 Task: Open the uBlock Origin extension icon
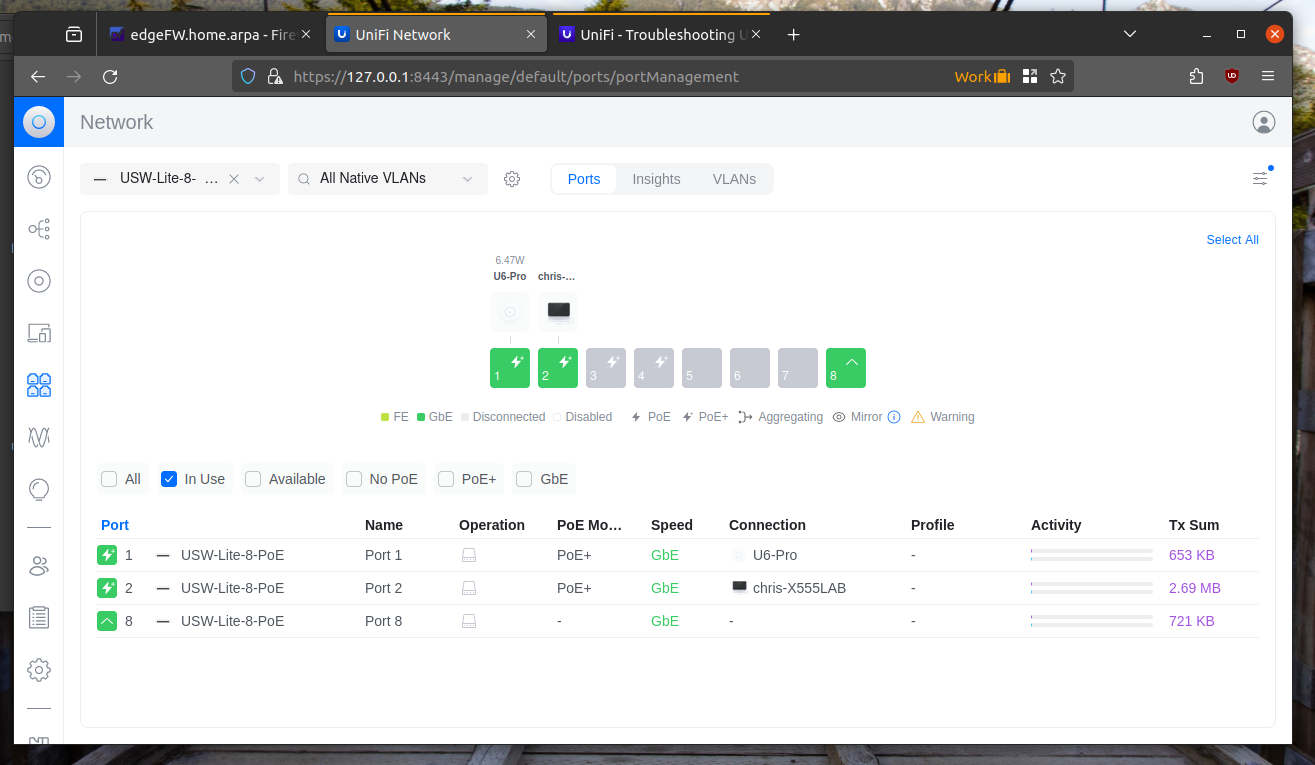[1232, 76]
